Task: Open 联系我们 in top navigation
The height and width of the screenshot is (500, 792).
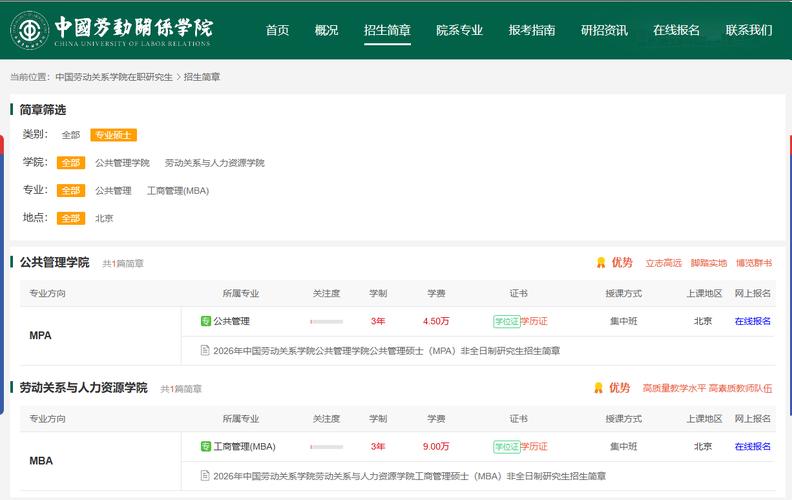Action: 749,30
